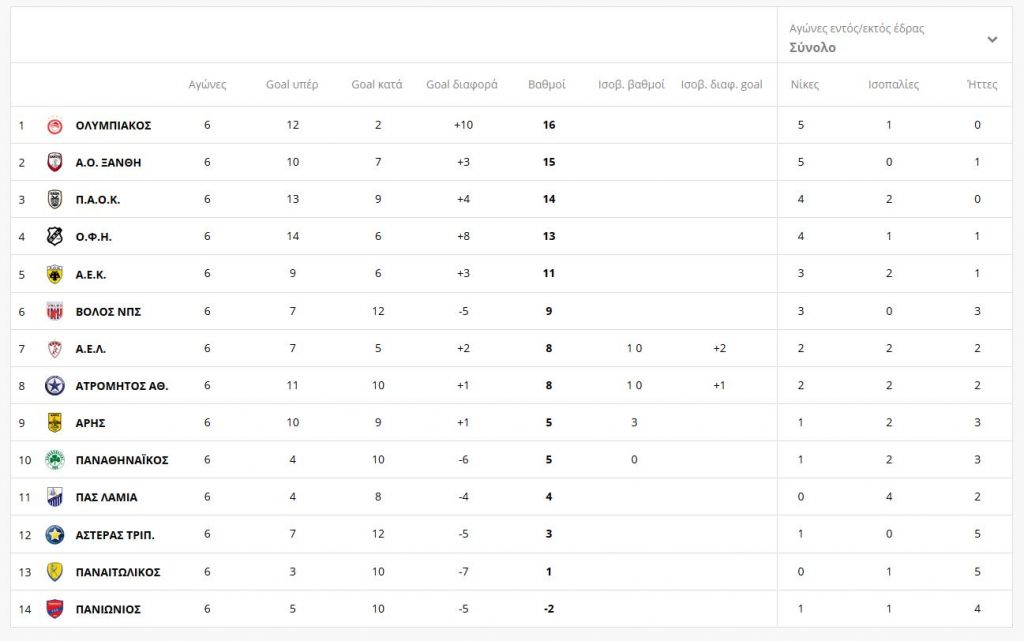This screenshot has height=641, width=1024.
Task: Click the Ατρόμητος blue star logo
Action: (x=55, y=386)
